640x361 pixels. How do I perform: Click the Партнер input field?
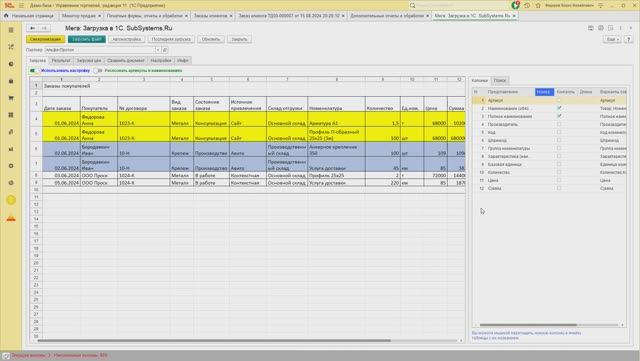100,50
